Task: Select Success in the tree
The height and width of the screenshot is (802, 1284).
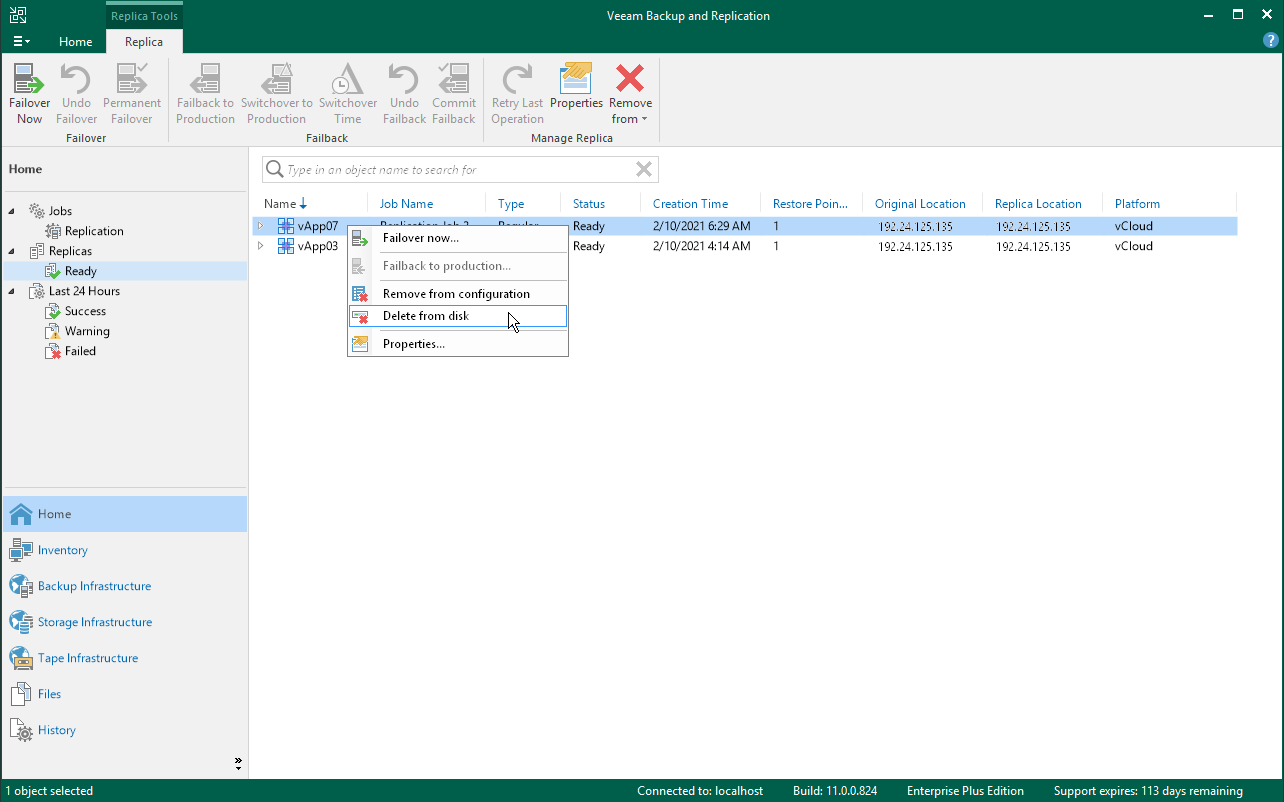Action: tap(85, 311)
